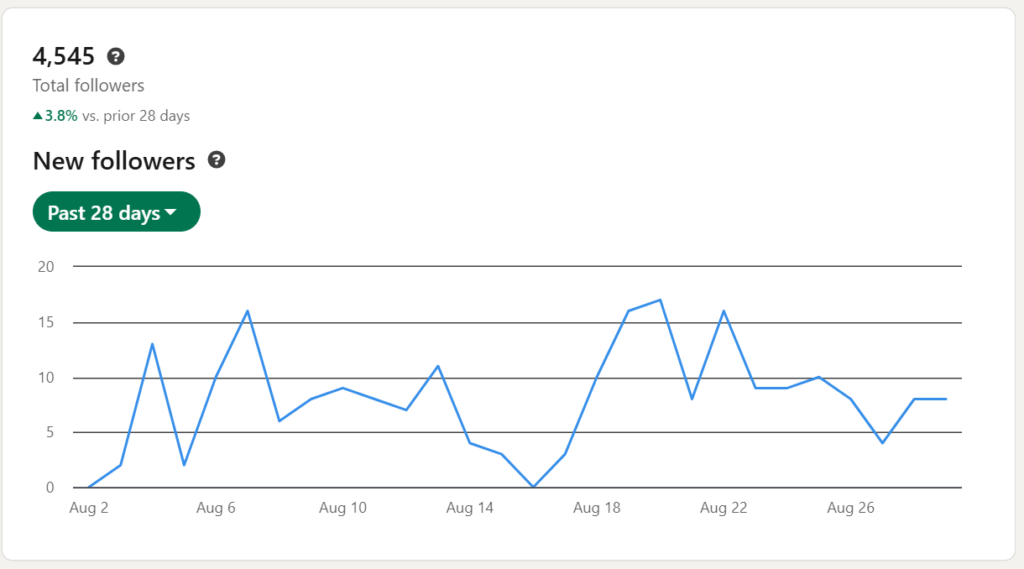
Task: Click the y-axis label 20
Action: coord(46,267)
